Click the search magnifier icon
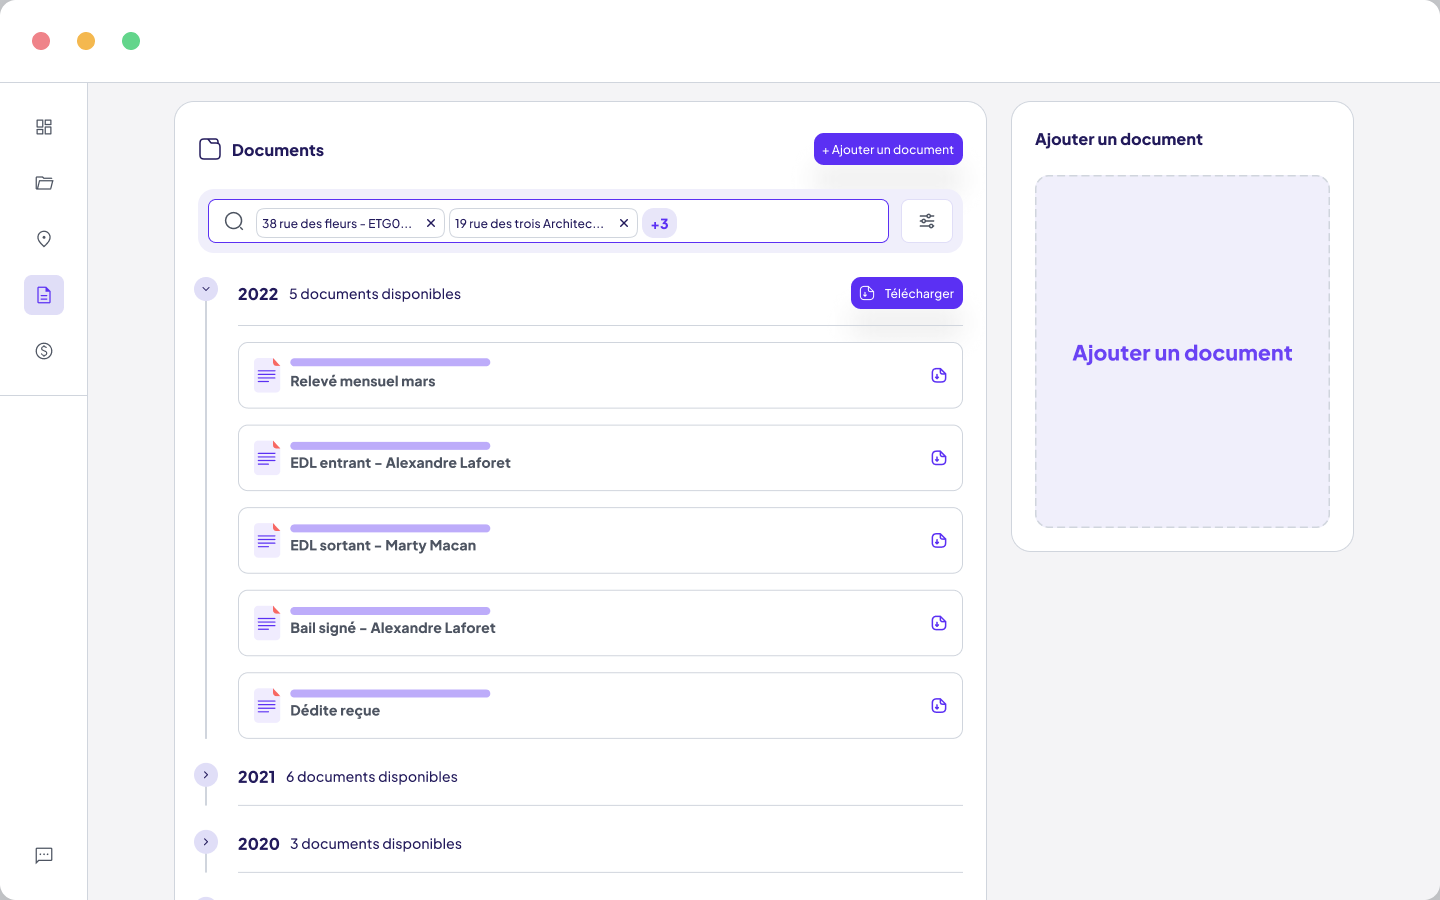The width and height of the screenshot is (1440, 900). click(234, 221)
